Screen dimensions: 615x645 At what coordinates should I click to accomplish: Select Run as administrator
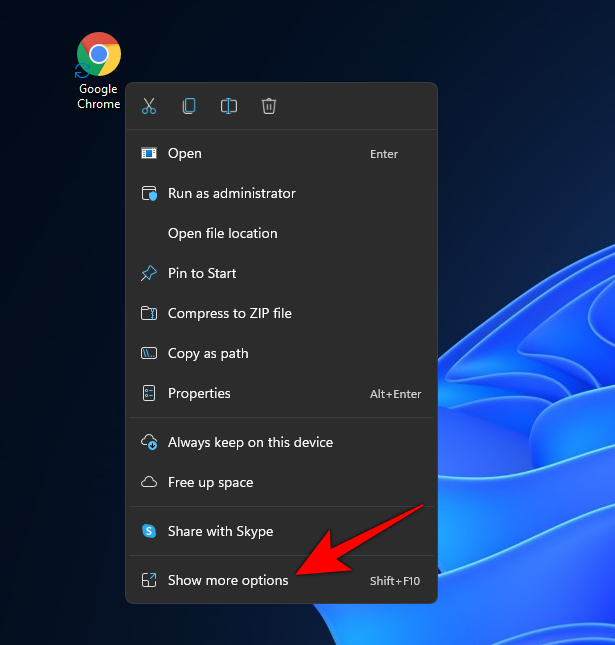click(231, 194)
